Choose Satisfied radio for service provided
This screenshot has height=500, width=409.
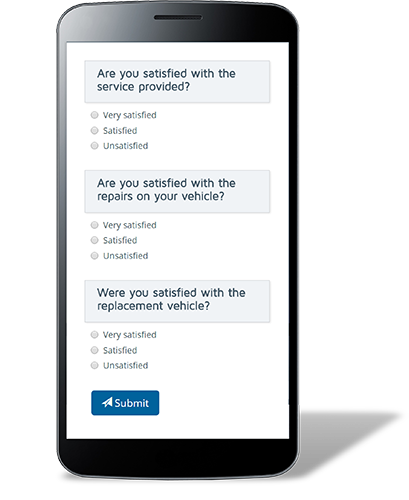point(95,130)
